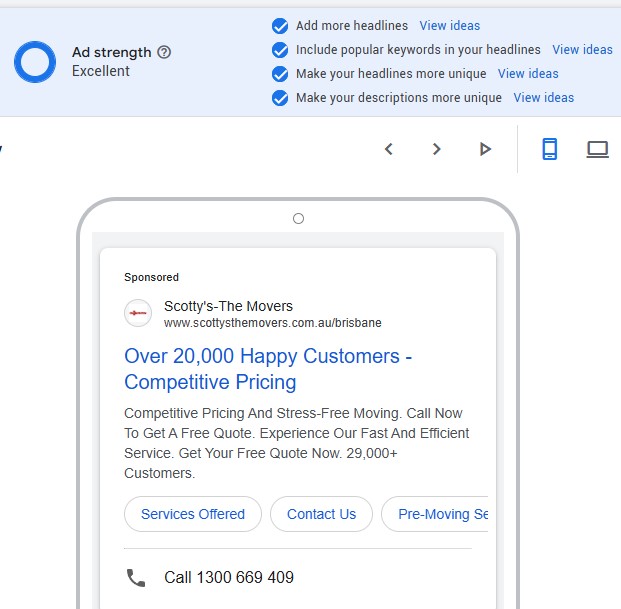The width and height of the screenshot is (621, 609).
Task: Click checkmark beside Make your descriptions more unique
Action: 280,98
